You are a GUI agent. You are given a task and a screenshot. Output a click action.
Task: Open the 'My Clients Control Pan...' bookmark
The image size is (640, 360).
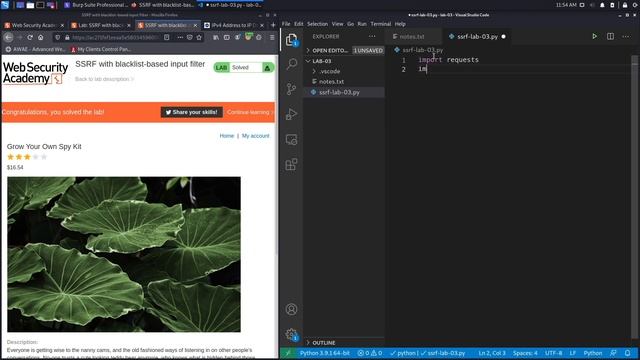[101, 49]
